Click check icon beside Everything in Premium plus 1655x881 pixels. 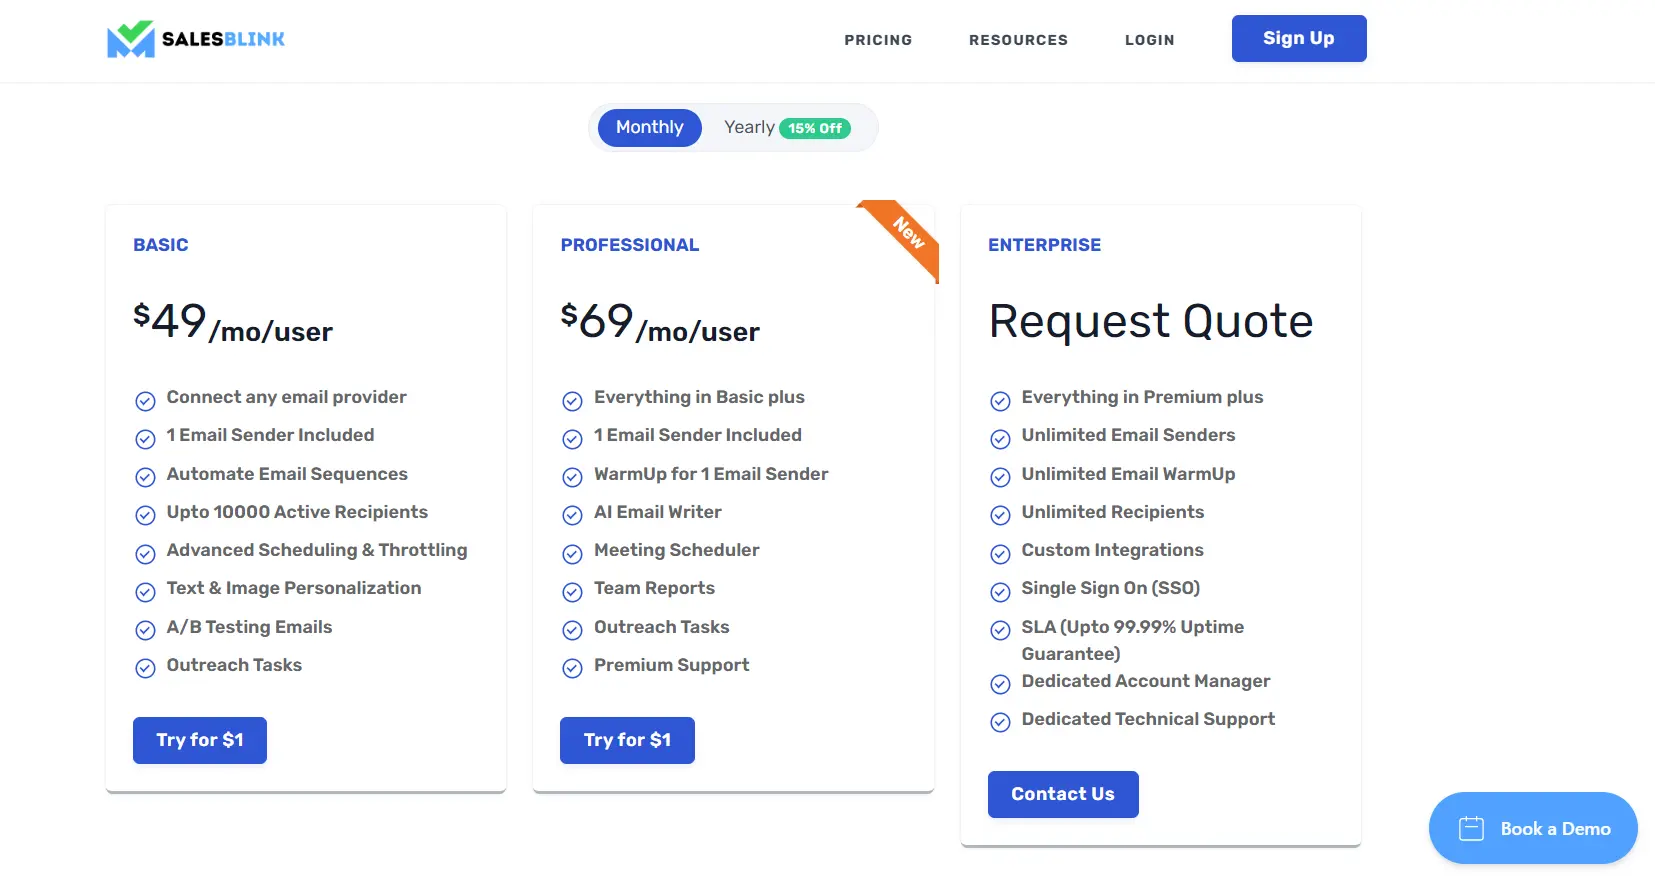coord(1000,401)
